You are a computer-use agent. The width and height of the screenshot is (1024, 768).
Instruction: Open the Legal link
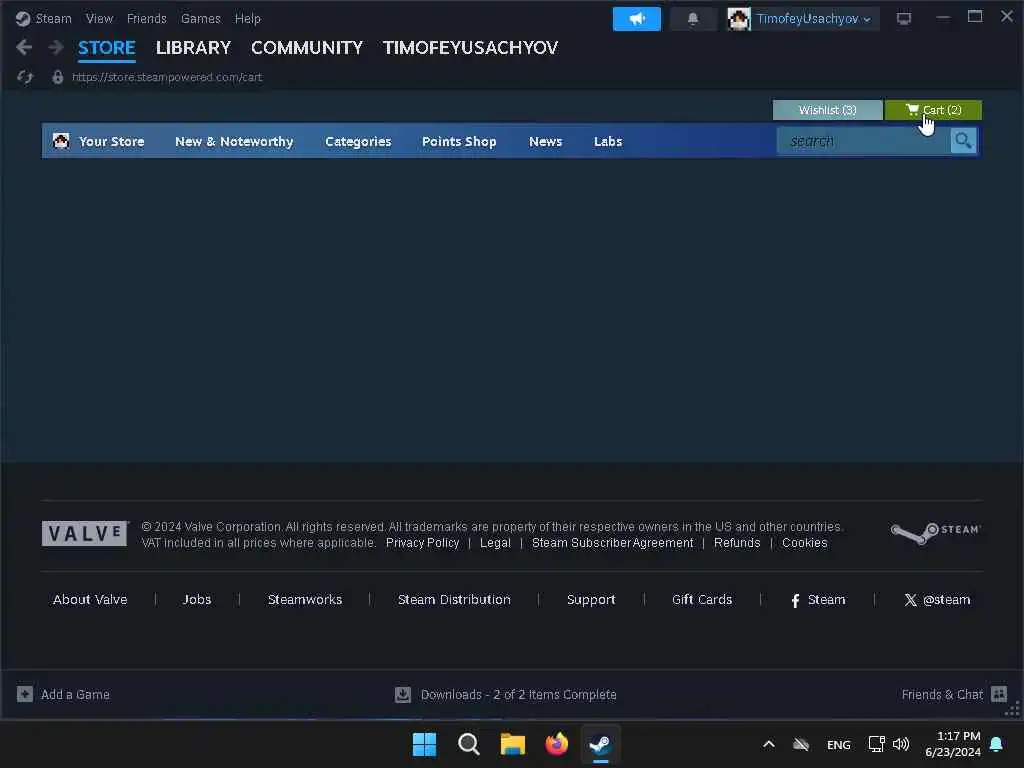pyautogui.click(x=495, y=543)
